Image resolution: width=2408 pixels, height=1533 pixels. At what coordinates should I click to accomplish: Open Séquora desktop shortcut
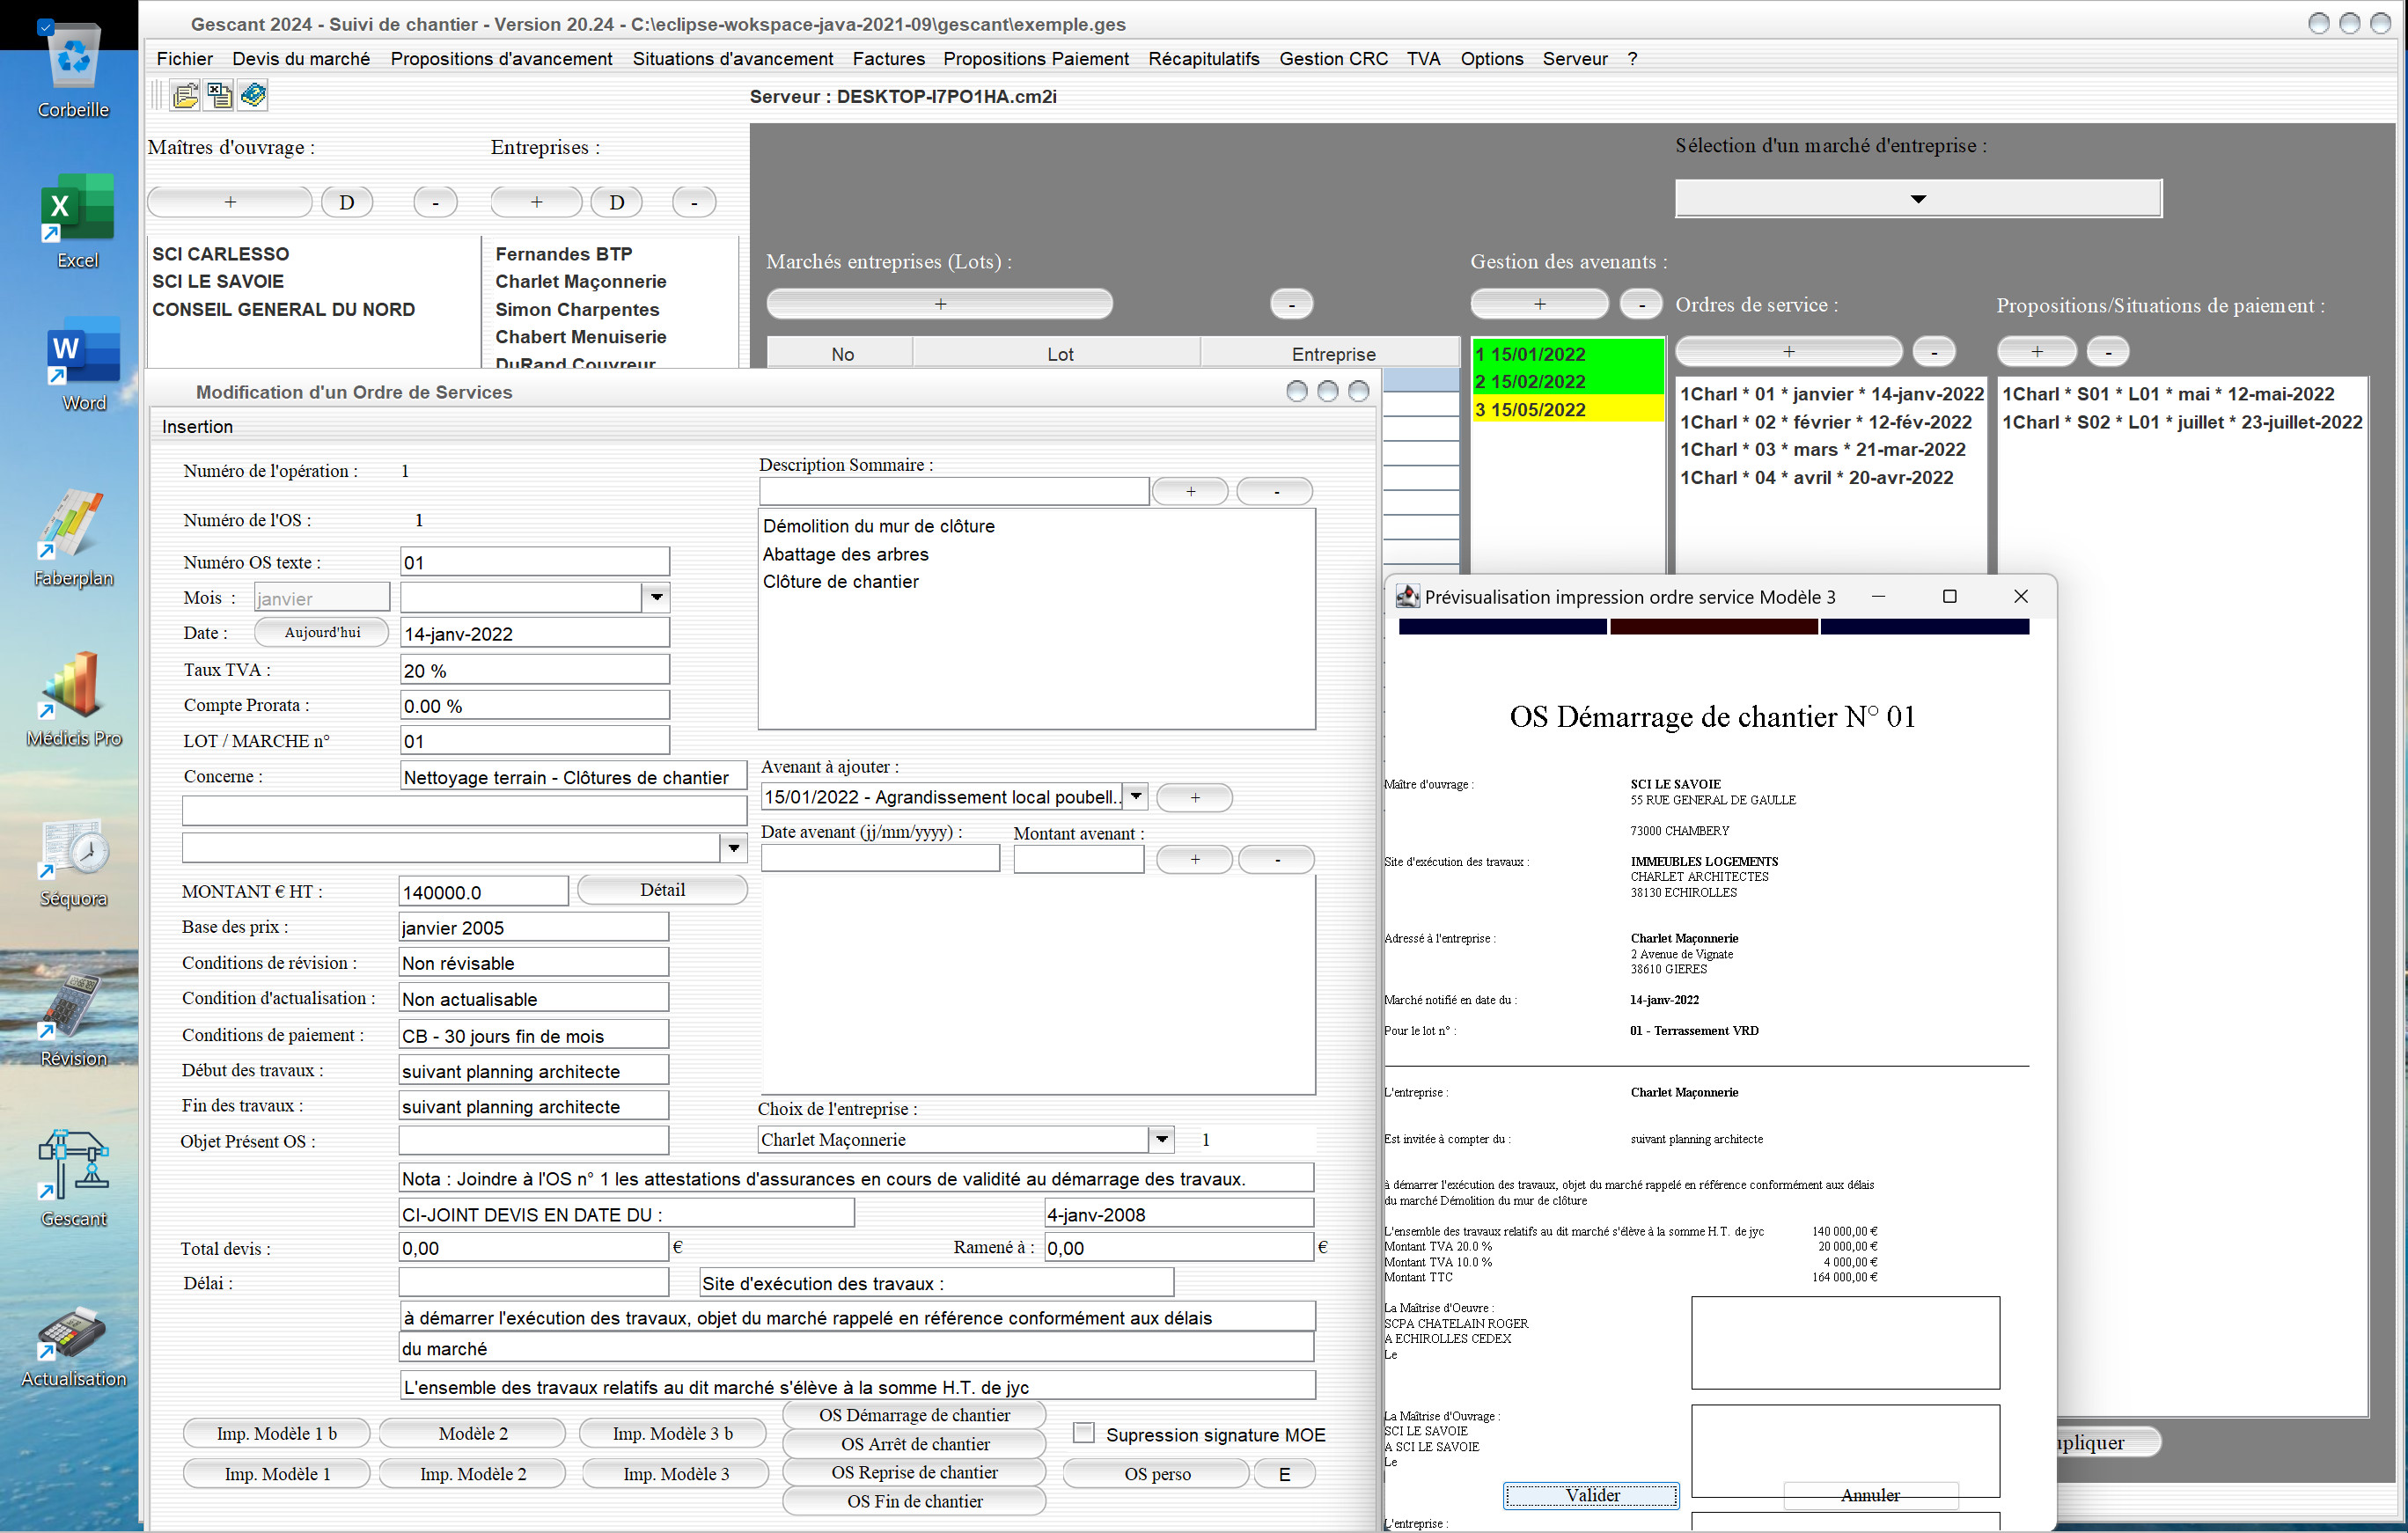coord(73,863)
